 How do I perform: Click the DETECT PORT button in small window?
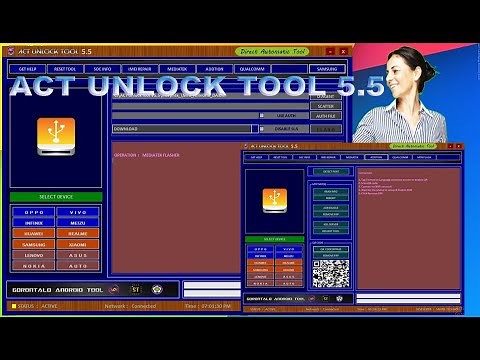(x=331, y=171)
